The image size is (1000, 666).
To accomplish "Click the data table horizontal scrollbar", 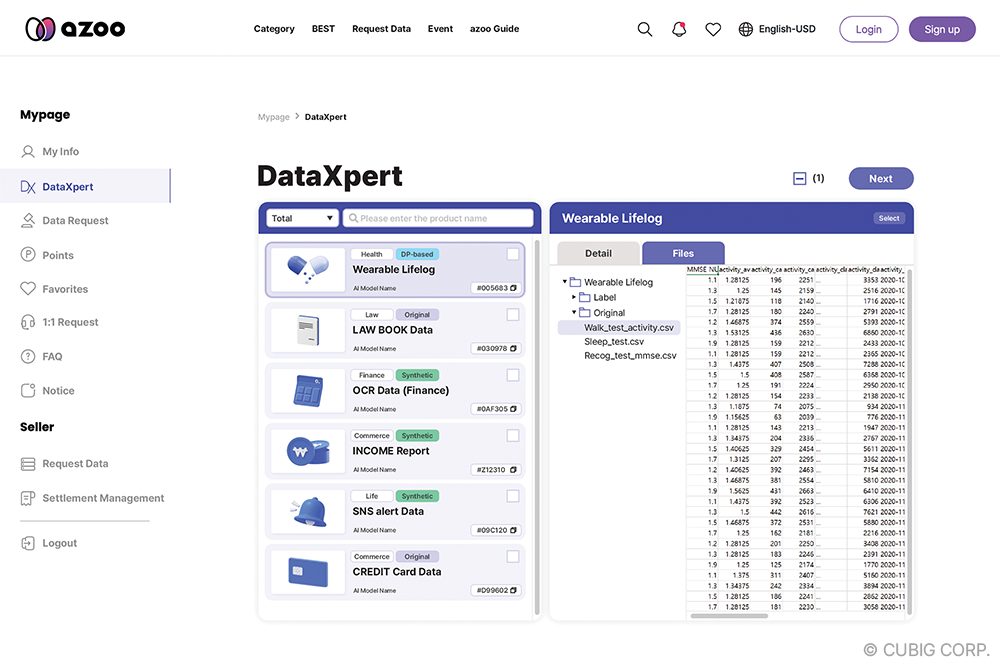I will (x=729, y=616).
